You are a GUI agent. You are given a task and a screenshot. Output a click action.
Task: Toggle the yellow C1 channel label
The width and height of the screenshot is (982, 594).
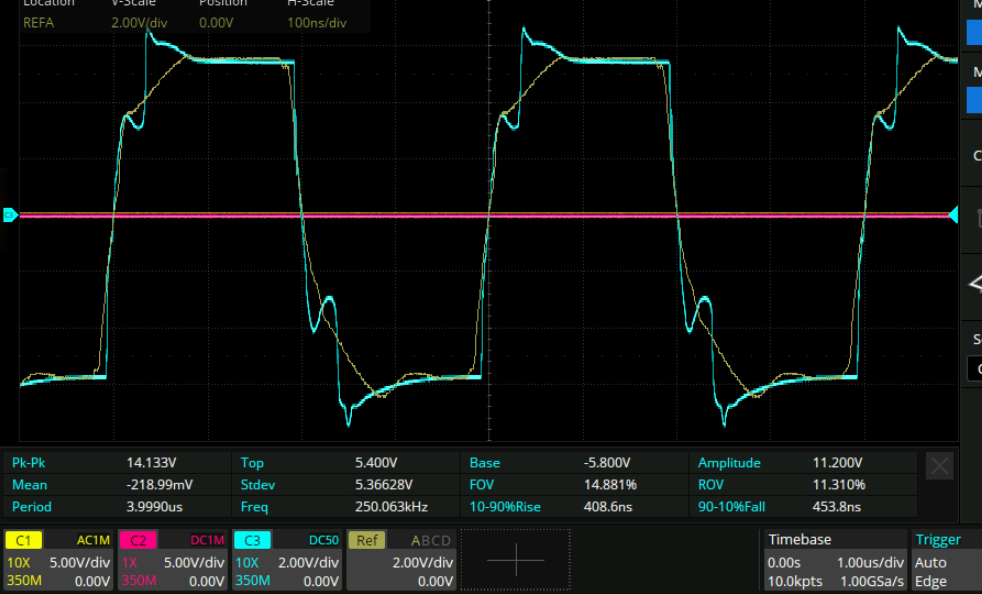pyautogui.click(x=24, y=540)
